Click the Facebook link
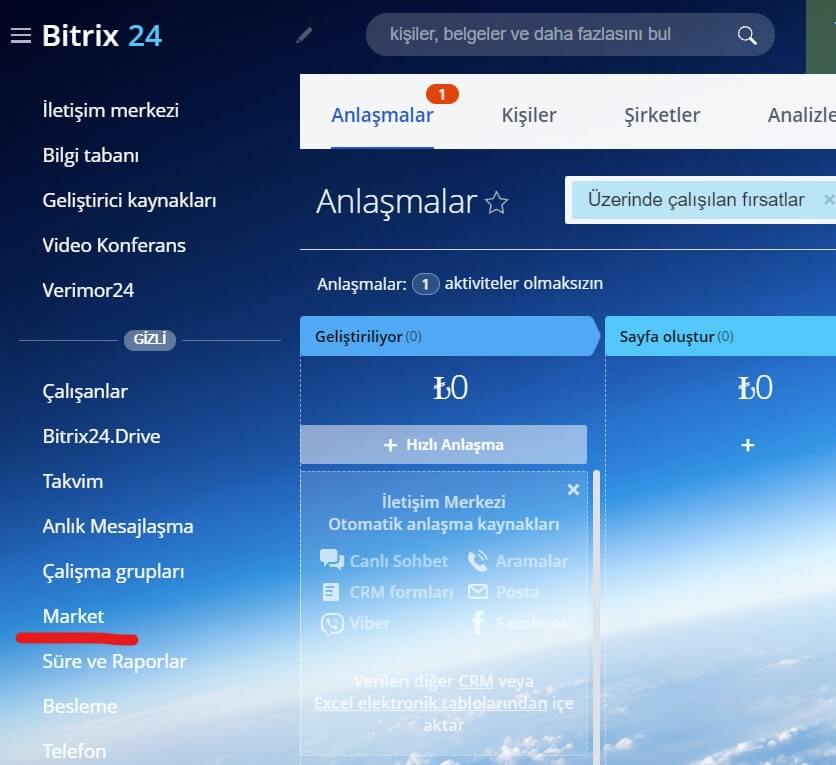The image size is (836, 765). [533, 623]
